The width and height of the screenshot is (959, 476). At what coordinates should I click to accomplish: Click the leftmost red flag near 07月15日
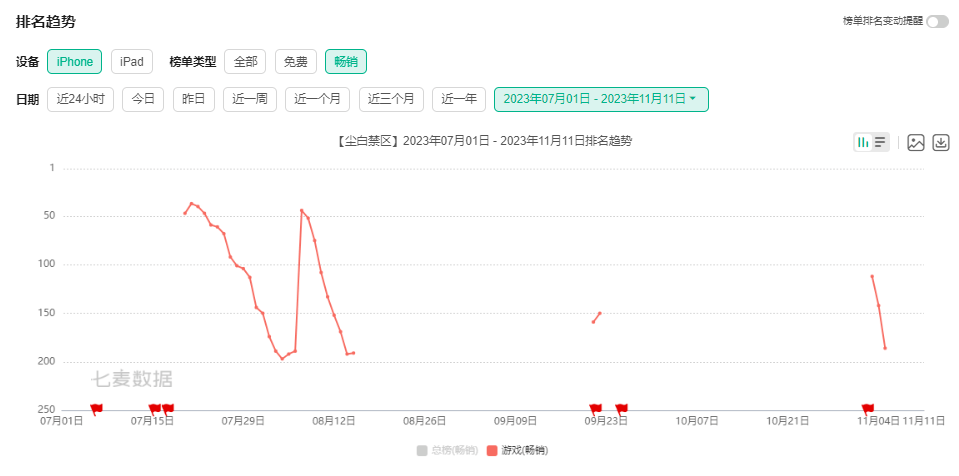click(x=154, y=408)
